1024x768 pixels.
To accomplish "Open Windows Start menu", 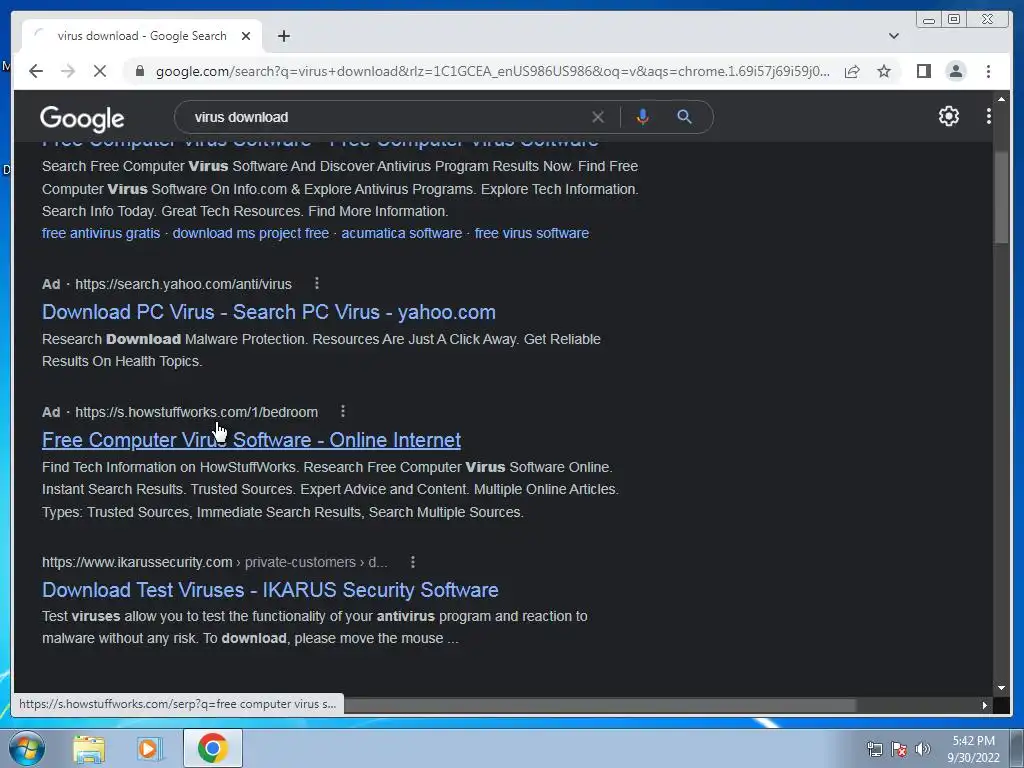I will [27, 748].
